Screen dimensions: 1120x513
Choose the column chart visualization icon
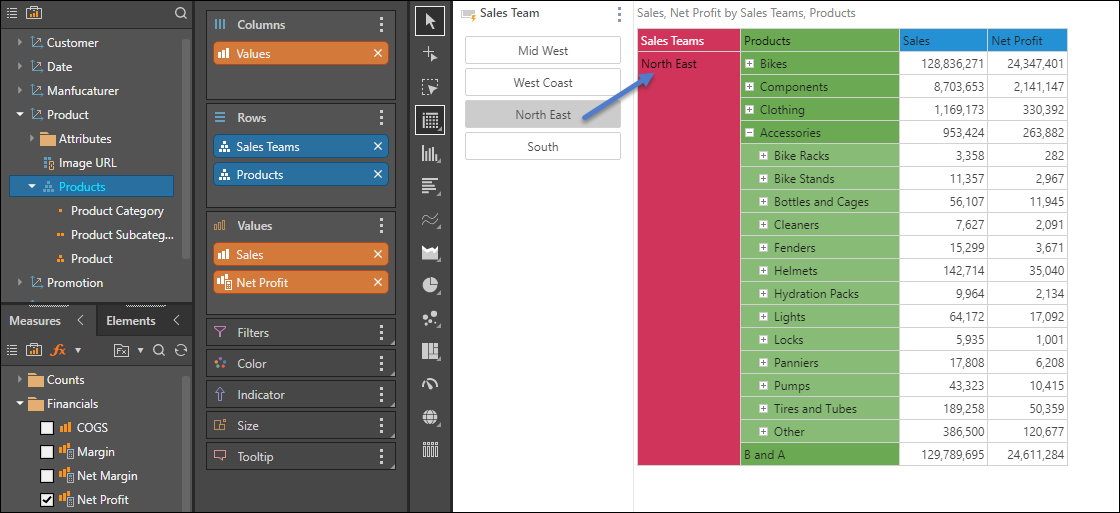point(430,154)
